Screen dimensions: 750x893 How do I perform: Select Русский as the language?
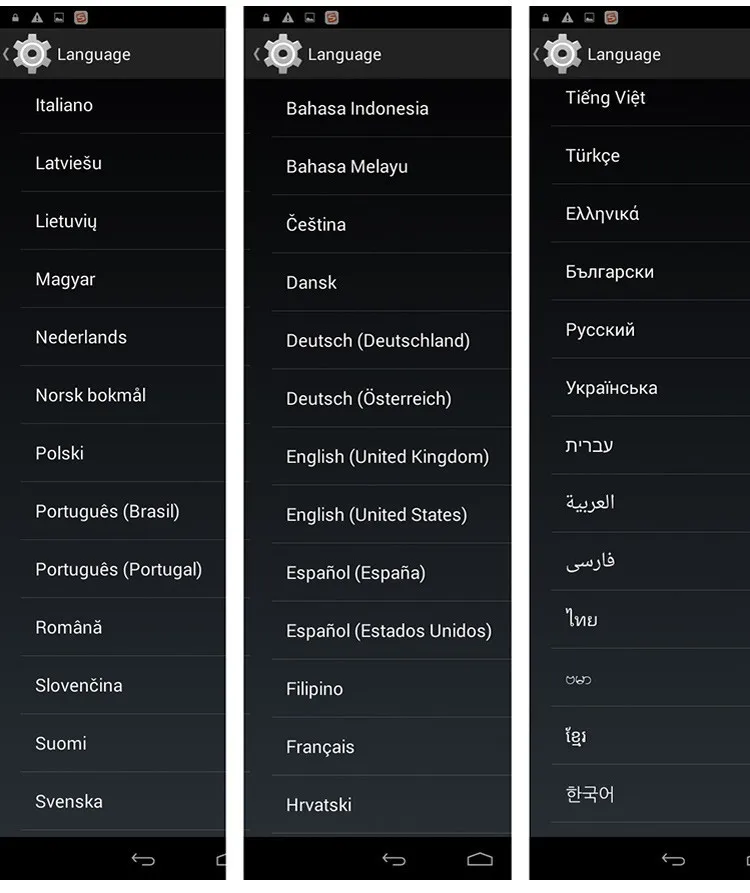tap(600, 330)
